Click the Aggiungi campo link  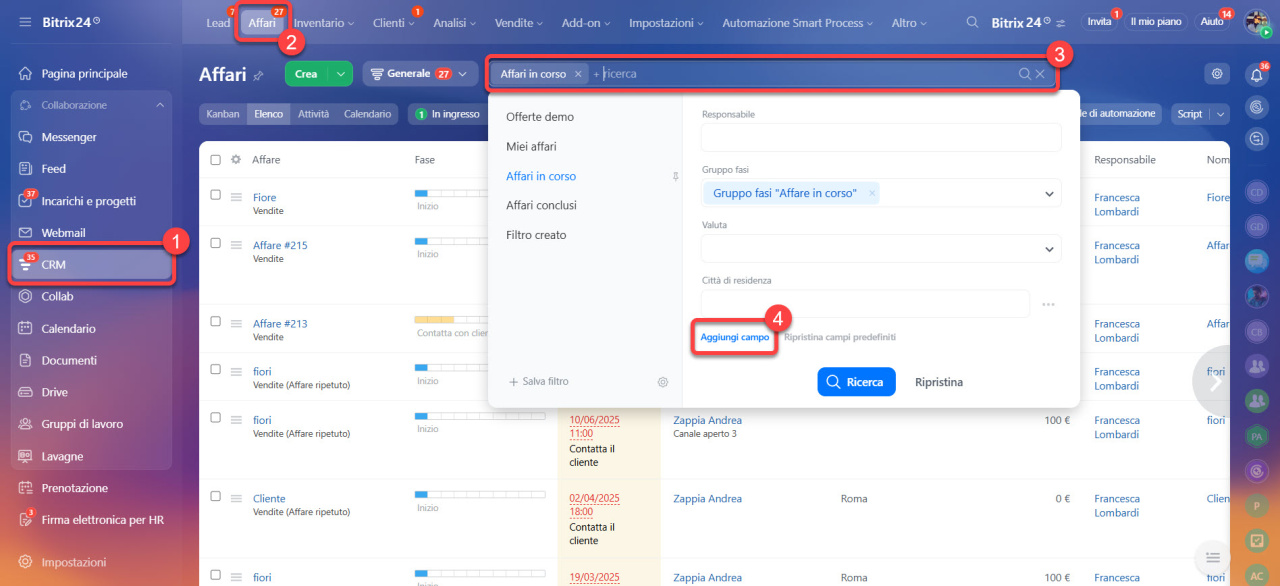tap(735, 338)
